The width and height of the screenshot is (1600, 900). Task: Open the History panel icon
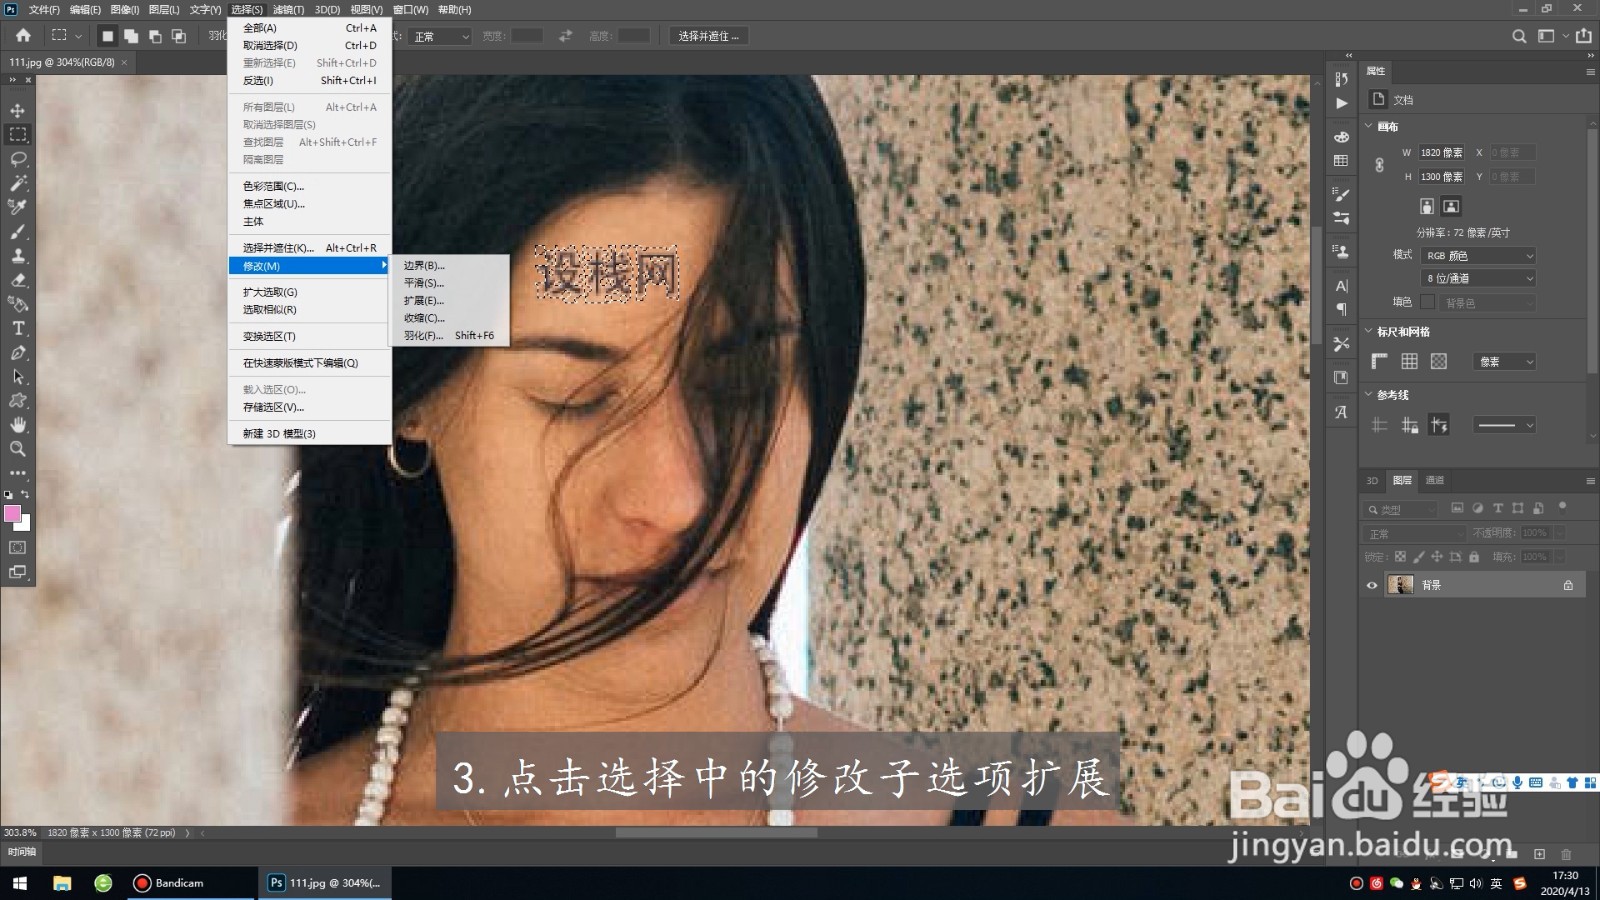click(x=1341, y=79)
